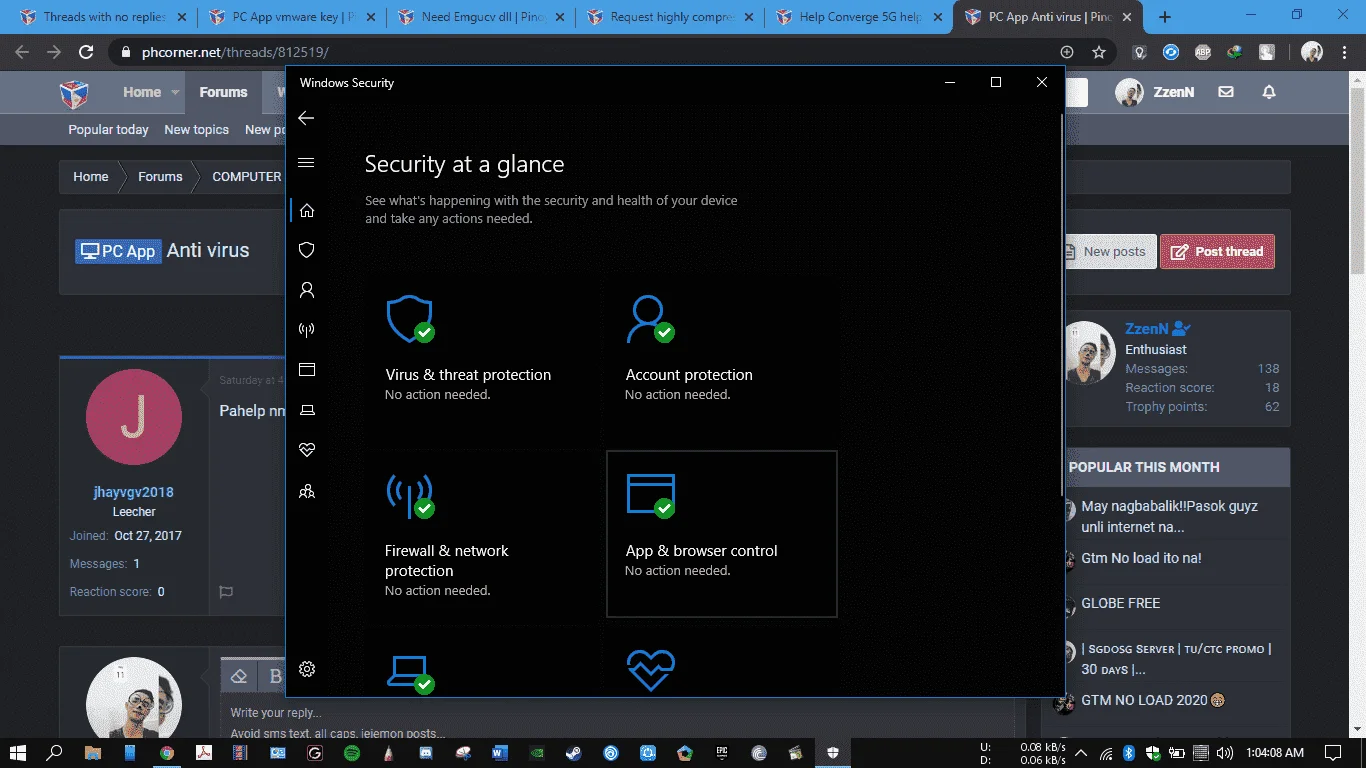Open Virus & threat shield icon in sidebar
Screen dimensions: 1366x768
coord(307,250)
